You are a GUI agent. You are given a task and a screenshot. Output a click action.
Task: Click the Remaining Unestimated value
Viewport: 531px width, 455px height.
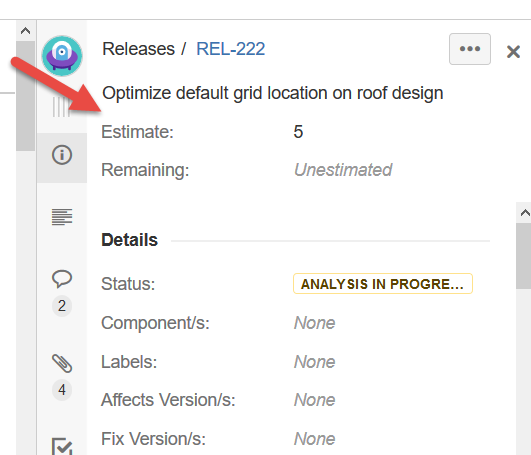tap(343, 170)
